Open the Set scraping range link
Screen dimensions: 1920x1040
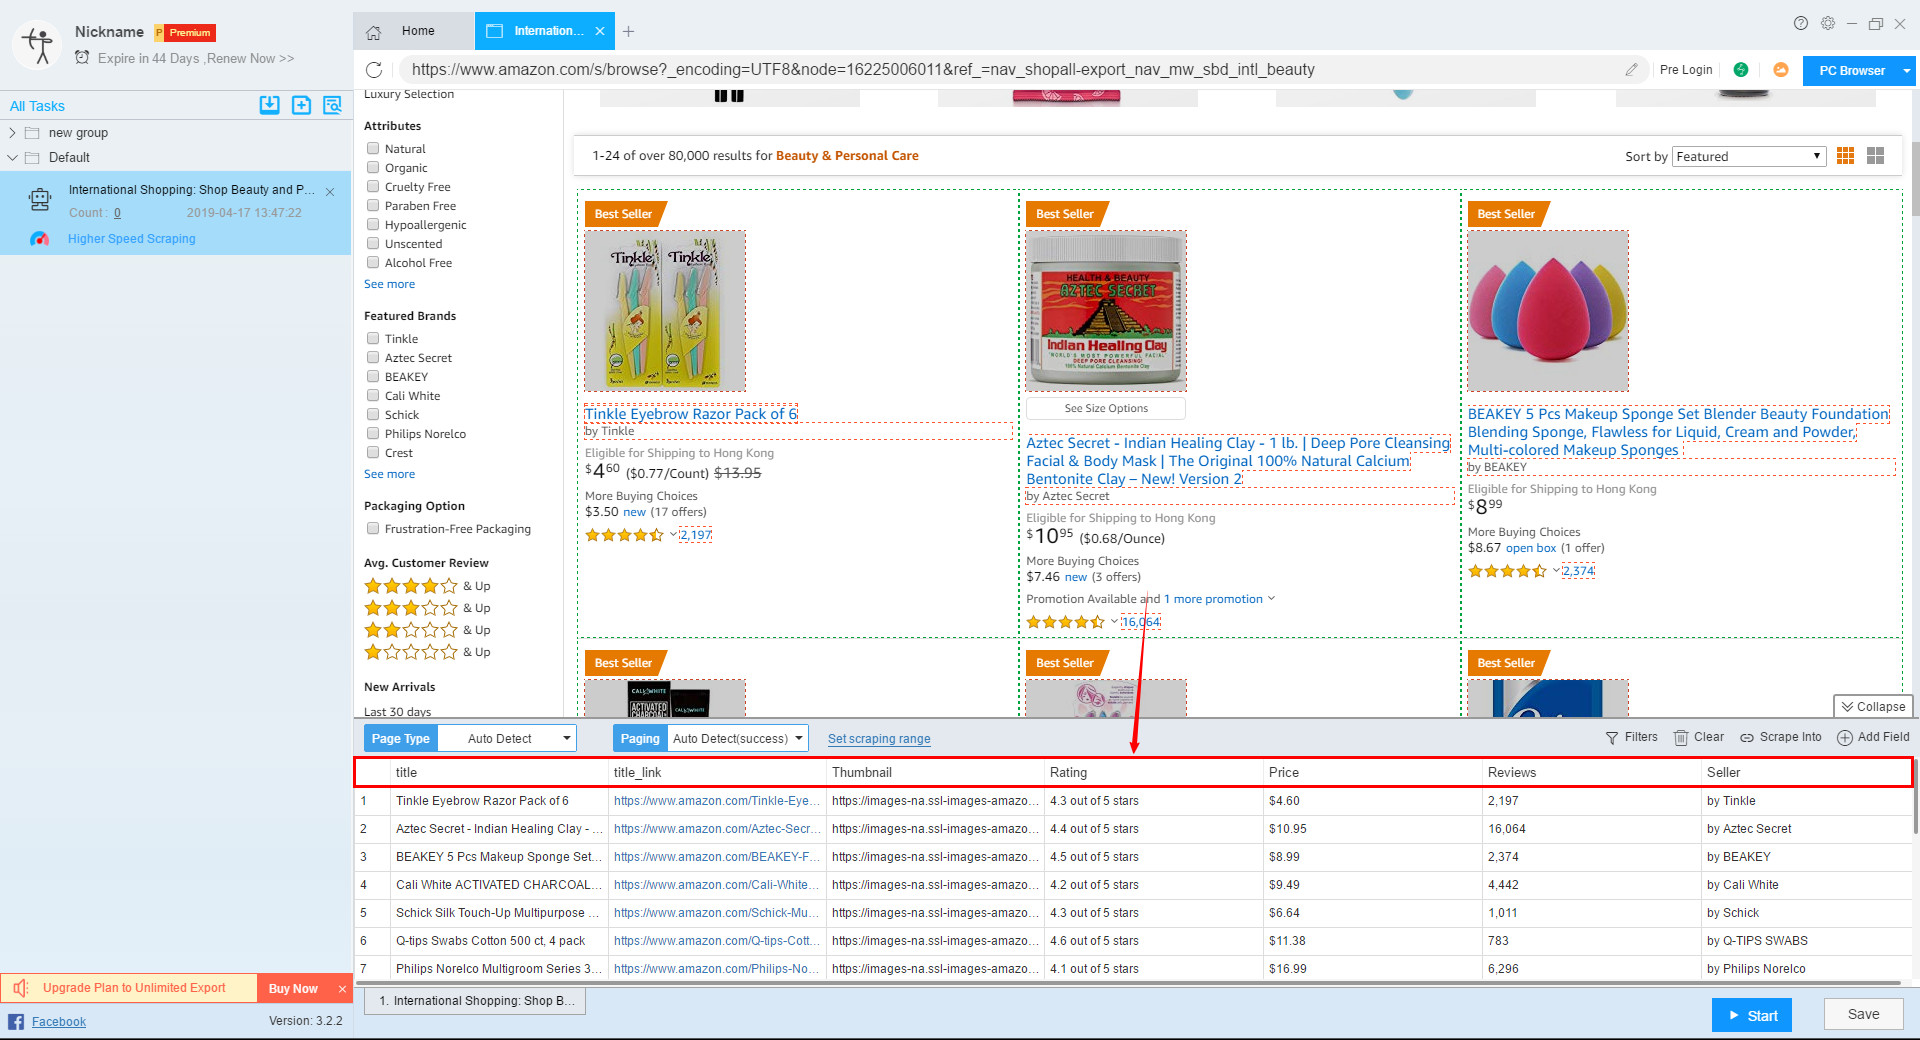click(x=879, y=739)
